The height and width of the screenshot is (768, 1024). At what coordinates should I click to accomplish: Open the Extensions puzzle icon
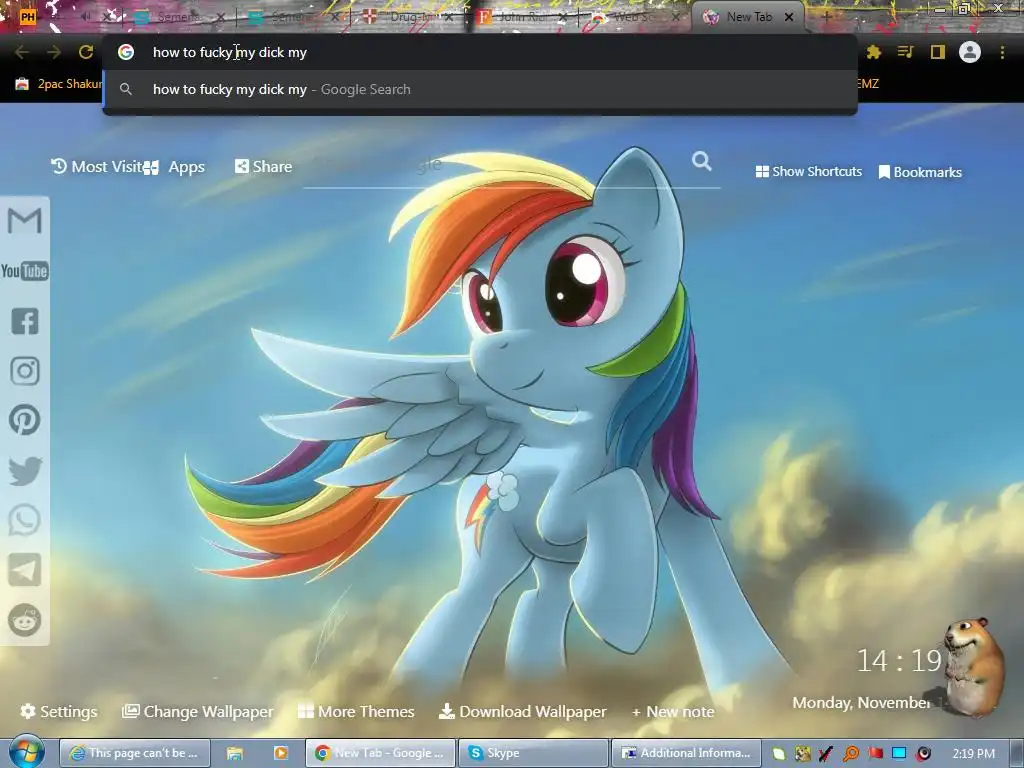873,52
